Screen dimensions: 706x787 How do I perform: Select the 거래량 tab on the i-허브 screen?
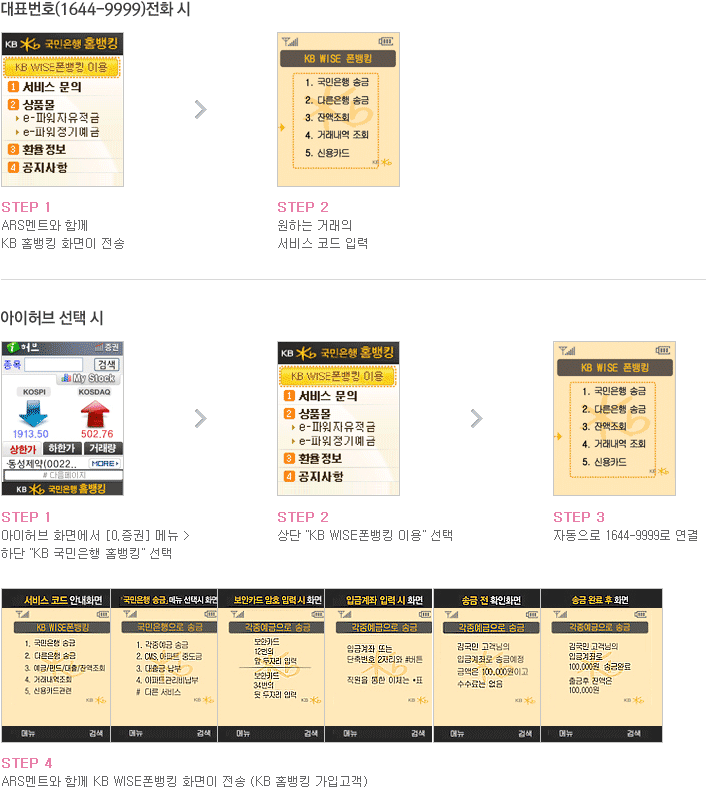tap(102, 448)
